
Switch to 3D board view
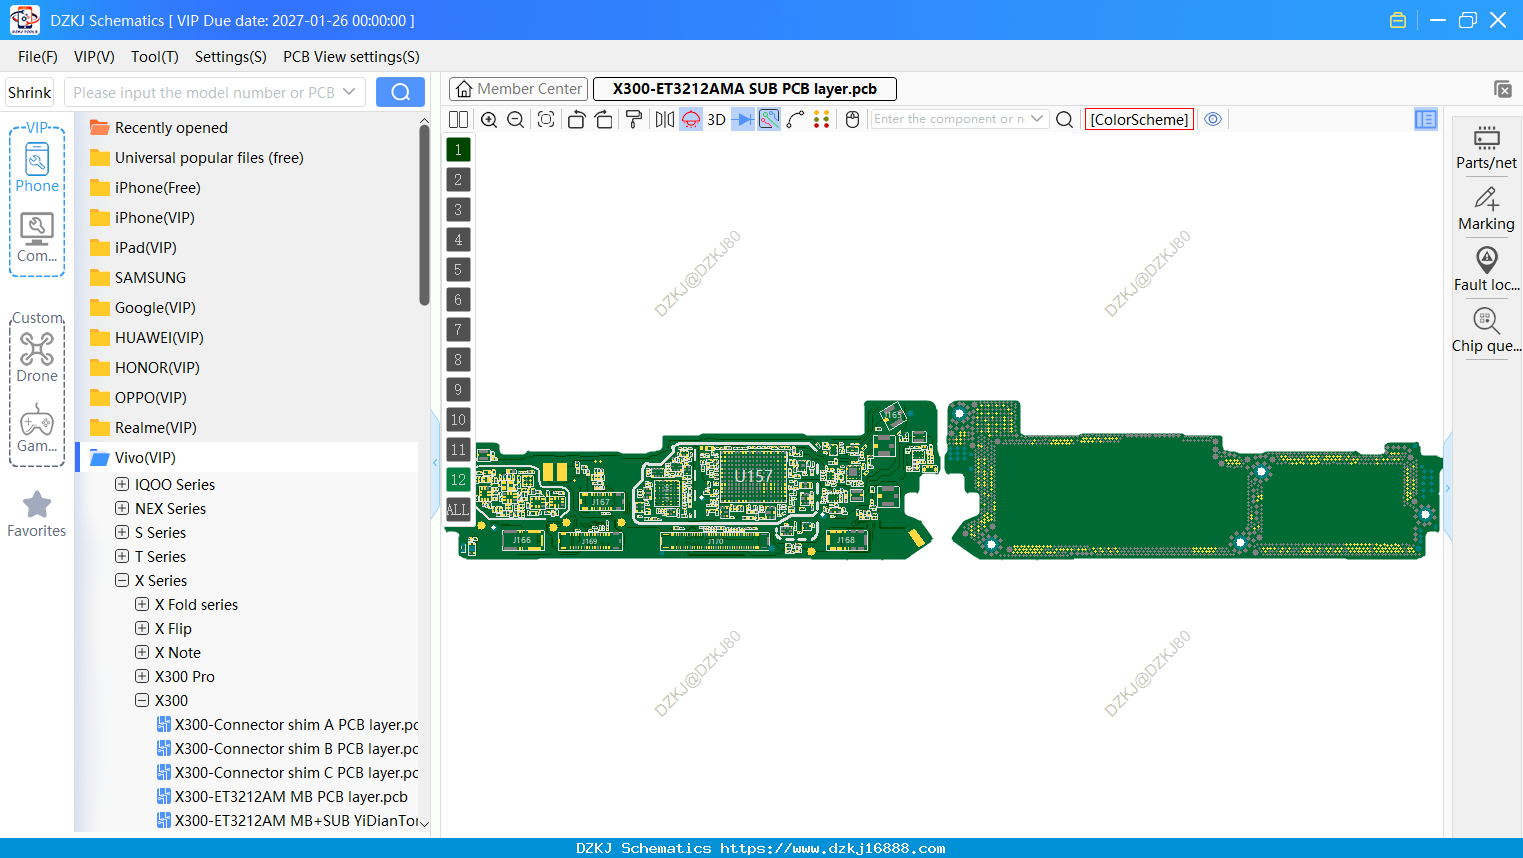tap(716, 119)
